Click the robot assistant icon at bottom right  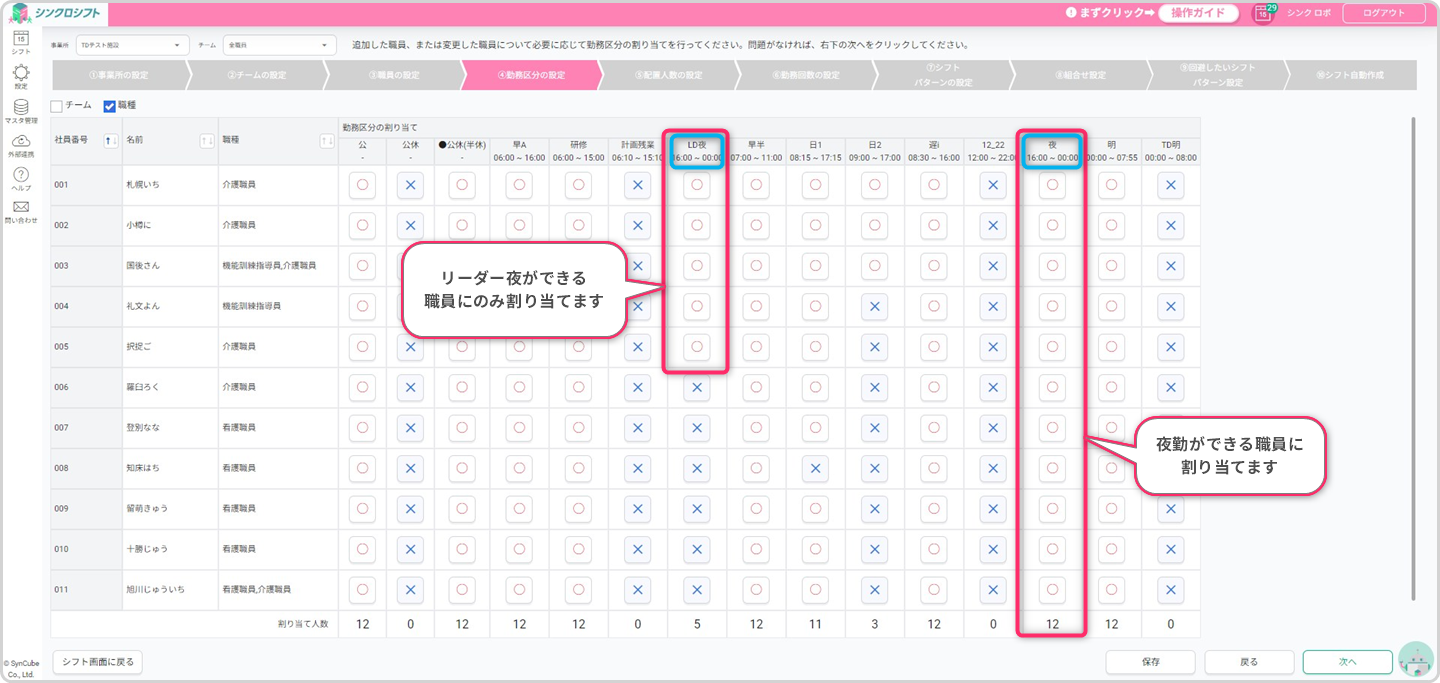click(1415, 660)
